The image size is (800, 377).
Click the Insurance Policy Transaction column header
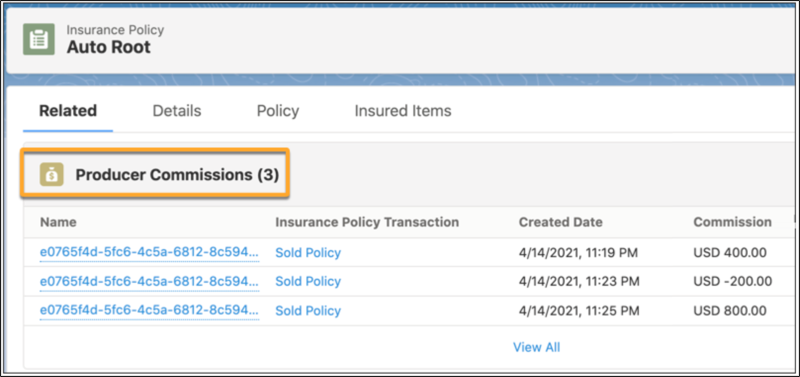point(367,222)
